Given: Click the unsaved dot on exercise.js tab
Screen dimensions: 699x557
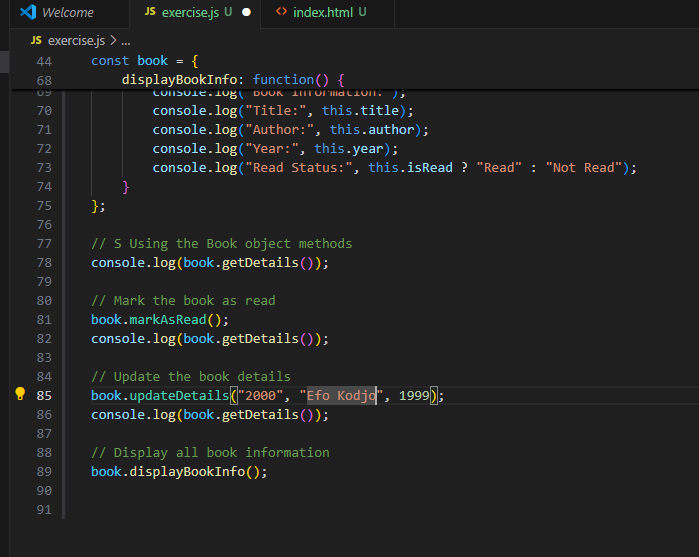Looking at the screenshot, I should [x=246, y=12].
